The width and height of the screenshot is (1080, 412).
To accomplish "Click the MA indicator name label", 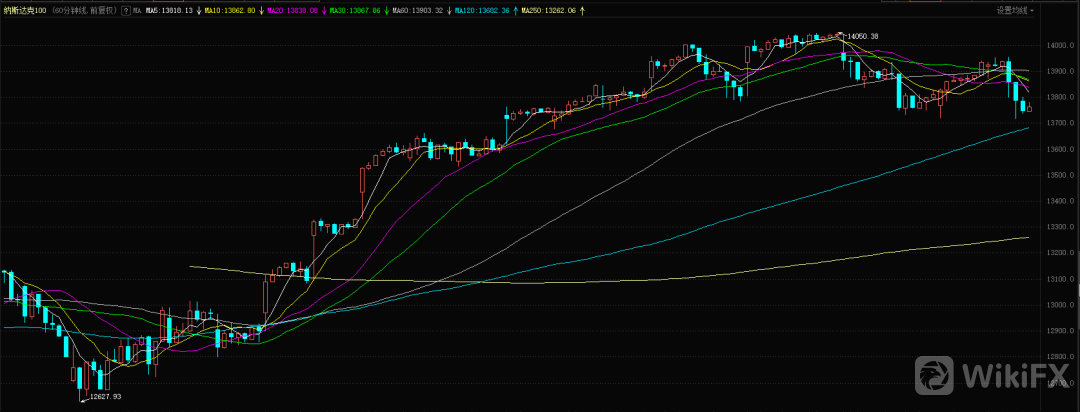I will [138, 10].
